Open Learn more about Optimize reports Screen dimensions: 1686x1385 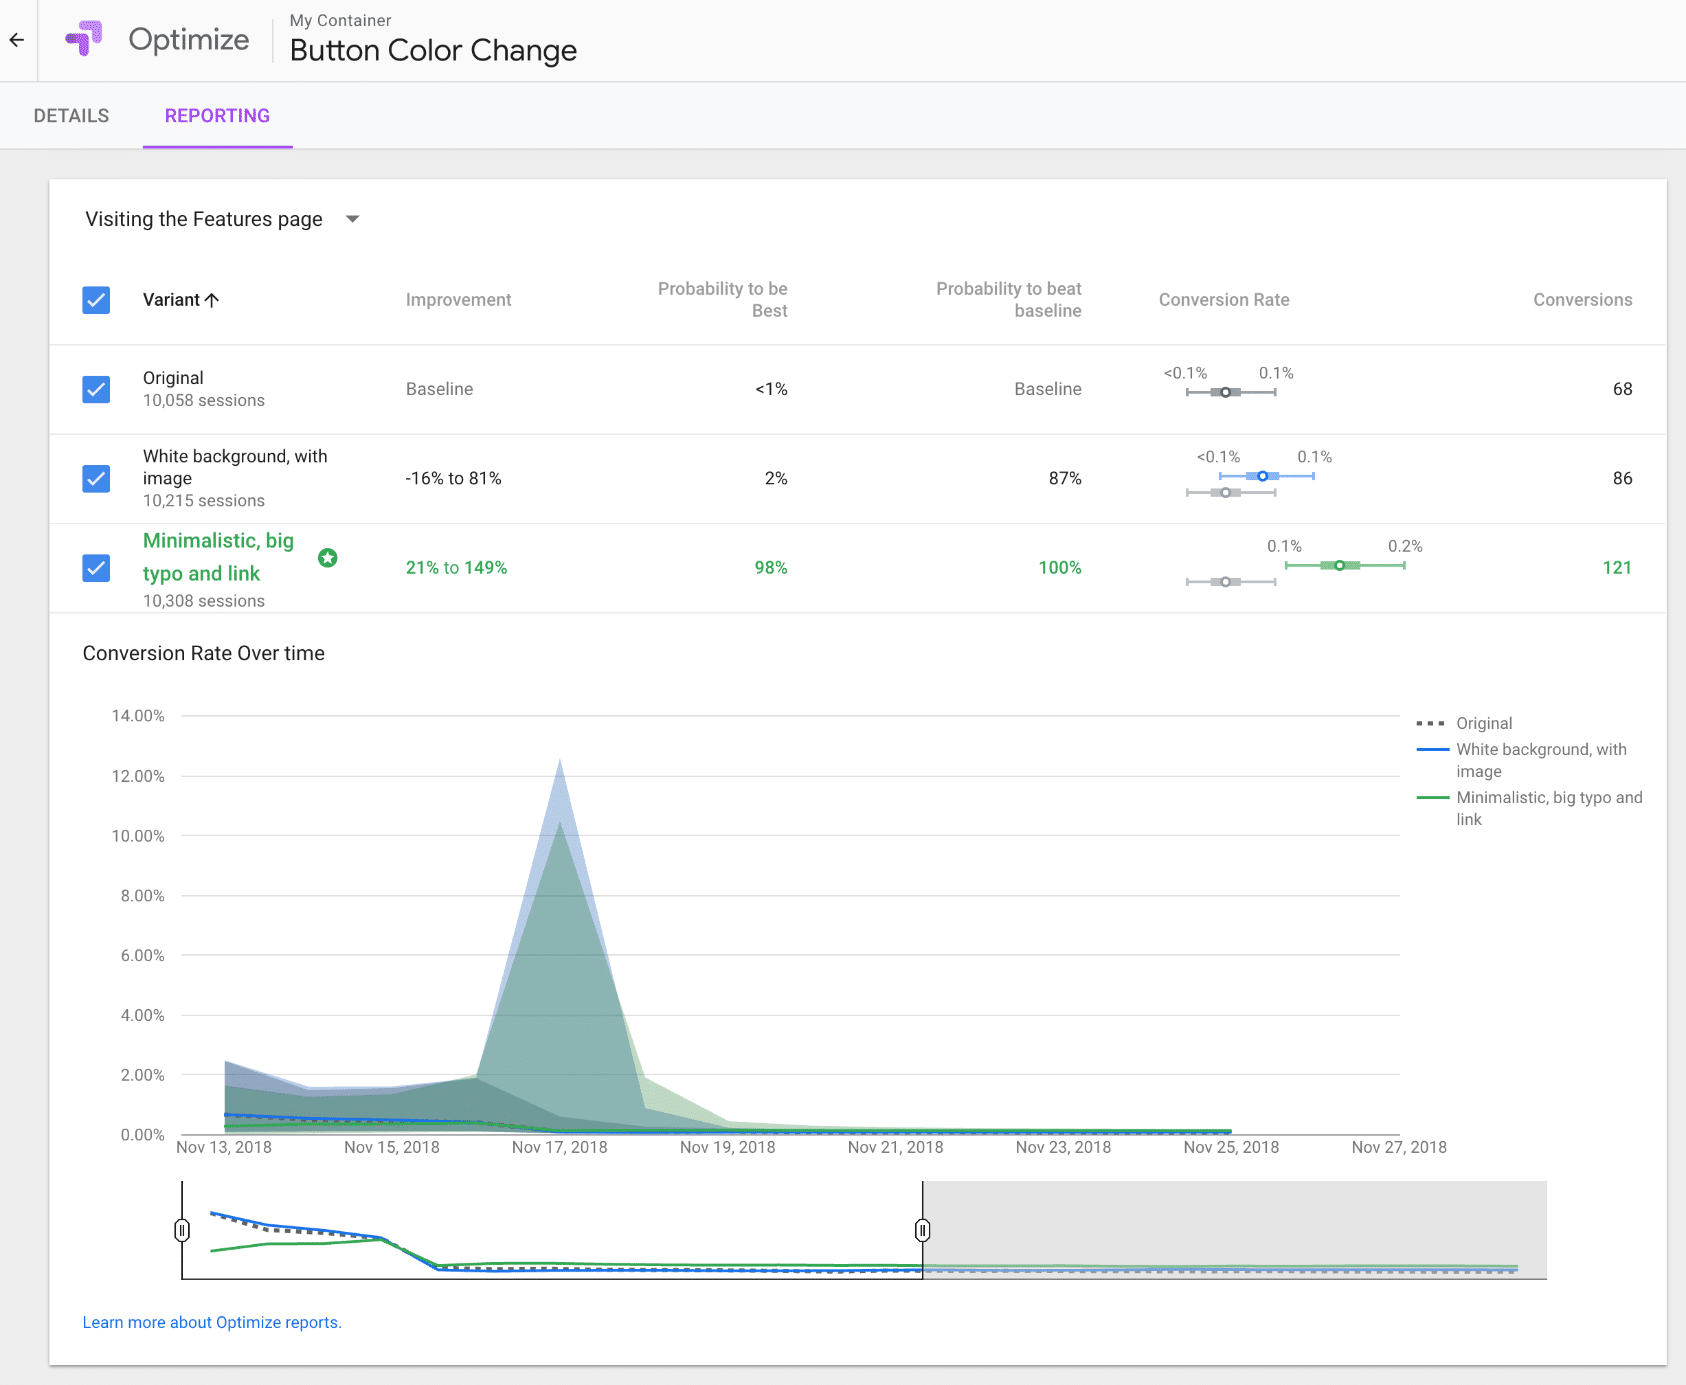(211, 1322)
